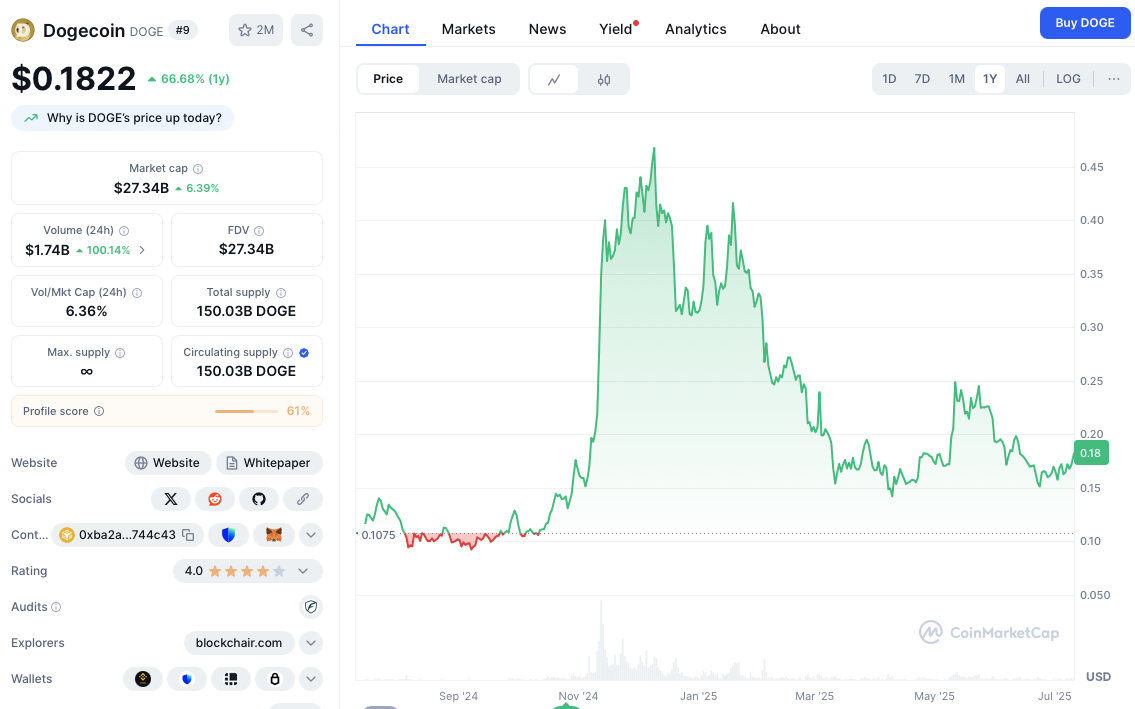Open chart more options ellipsis menu
Image resolution: width=1135 pixels, height=709 pixels.
(1114, 79)
